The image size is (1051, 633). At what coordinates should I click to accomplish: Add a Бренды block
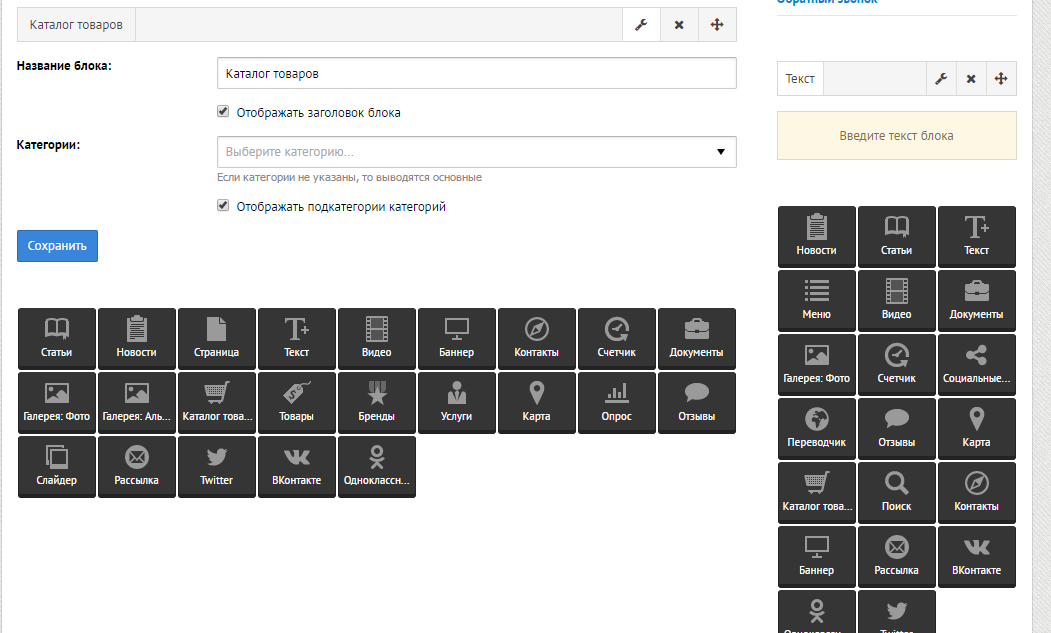pyautogui.click(x=377, y=402)
